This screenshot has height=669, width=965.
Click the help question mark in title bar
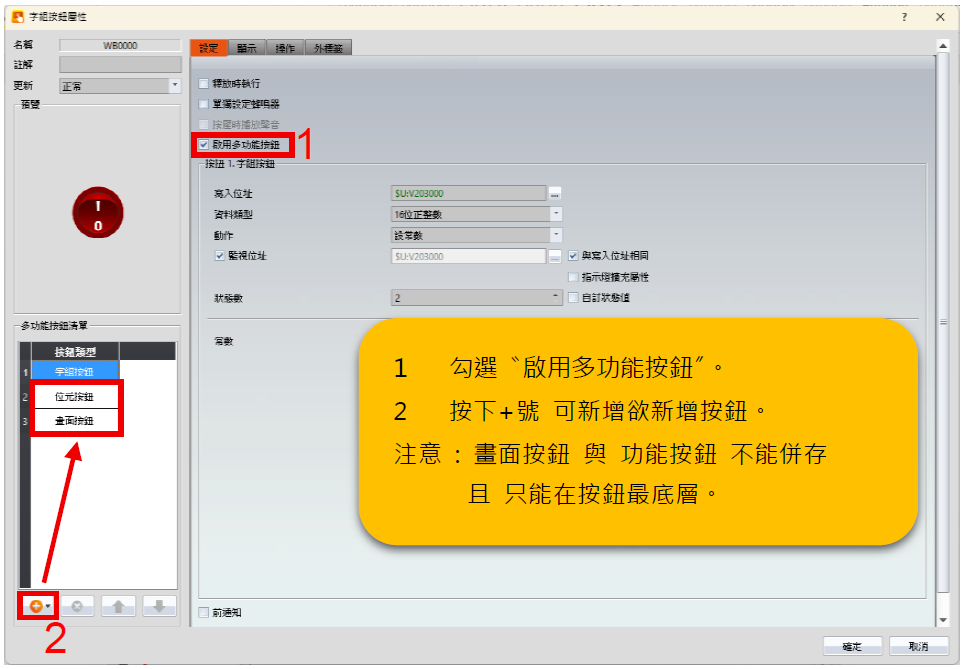[904, 17]
